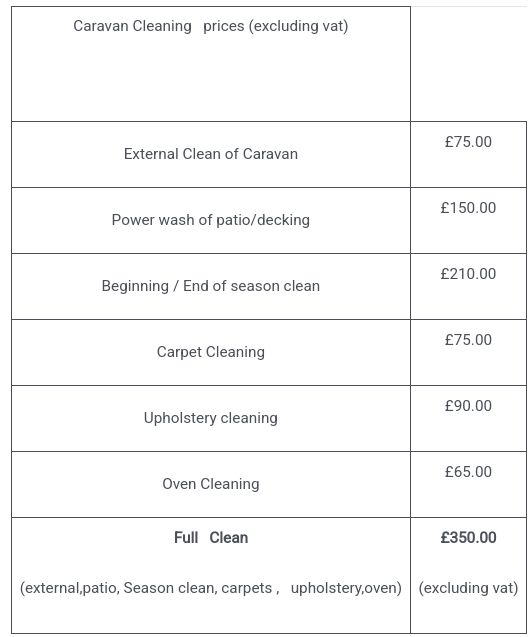Click the word prices in the table header
This screenshot has width=532, height=637.
tap(224, 26)
